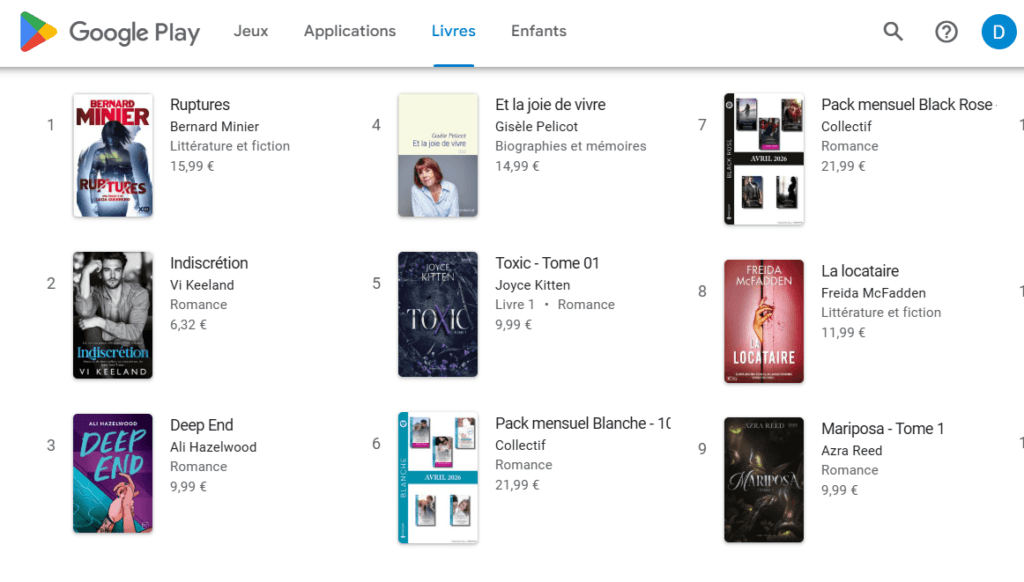
Task: Open Pack mensuel Black Rose cover
Action: [763, 157]
